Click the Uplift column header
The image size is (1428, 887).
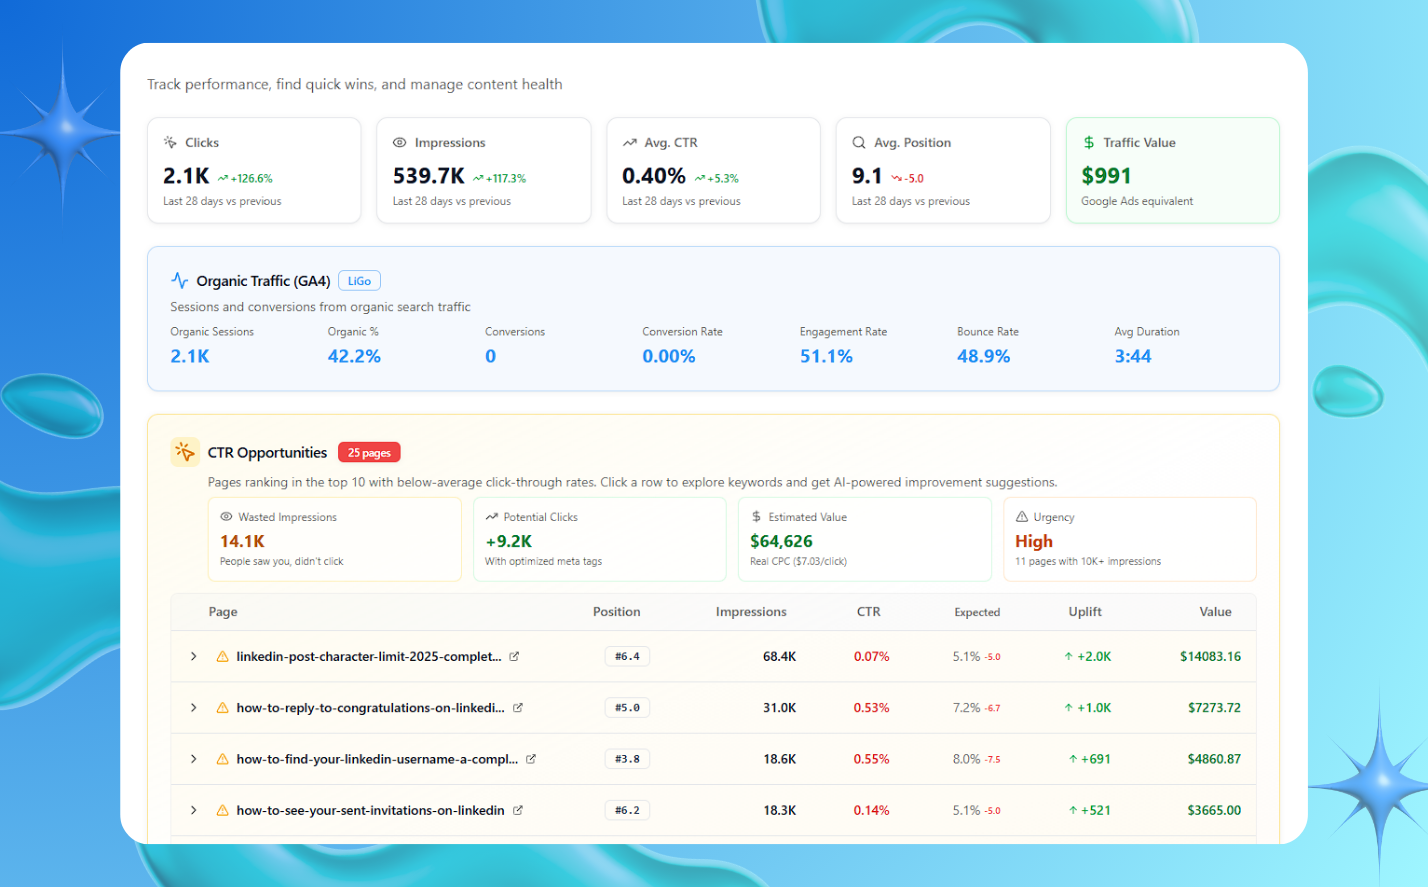click(1085, 612)
